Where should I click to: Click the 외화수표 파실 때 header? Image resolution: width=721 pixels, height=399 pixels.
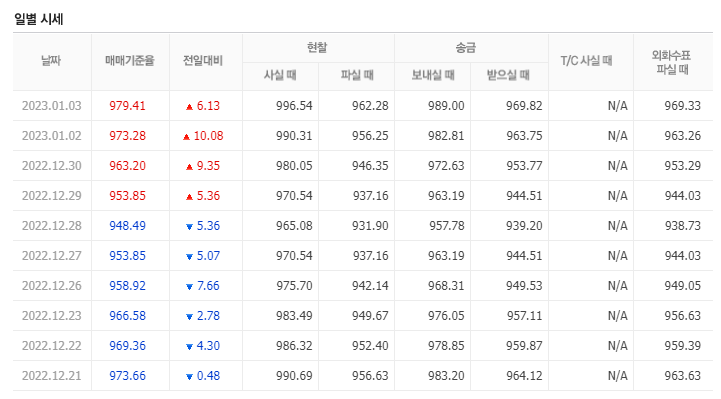(x=671, y=63)
